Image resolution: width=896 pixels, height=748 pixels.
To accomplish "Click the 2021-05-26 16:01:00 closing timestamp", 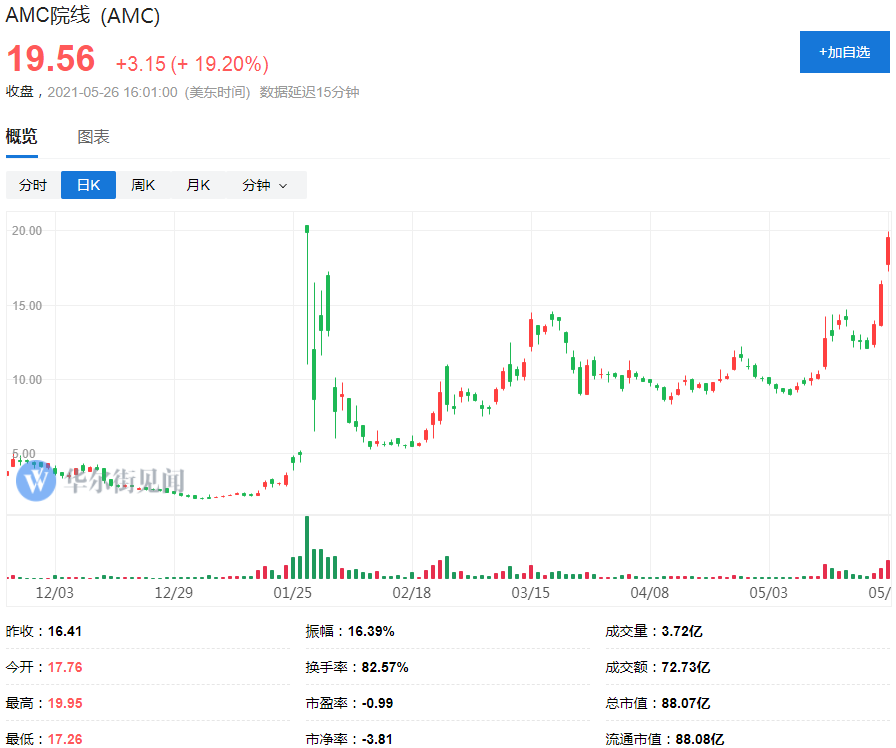I will click(112, 92).
